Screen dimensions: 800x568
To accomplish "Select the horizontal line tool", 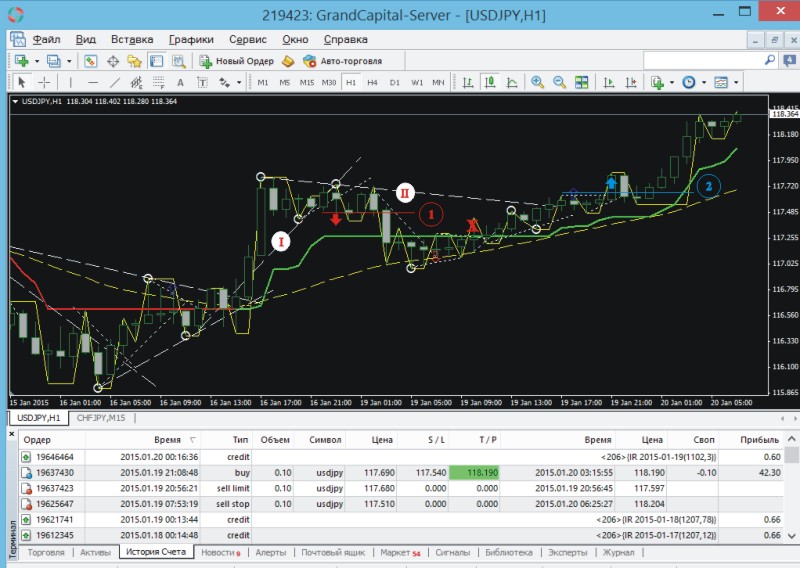I will [x=93, y=82].
